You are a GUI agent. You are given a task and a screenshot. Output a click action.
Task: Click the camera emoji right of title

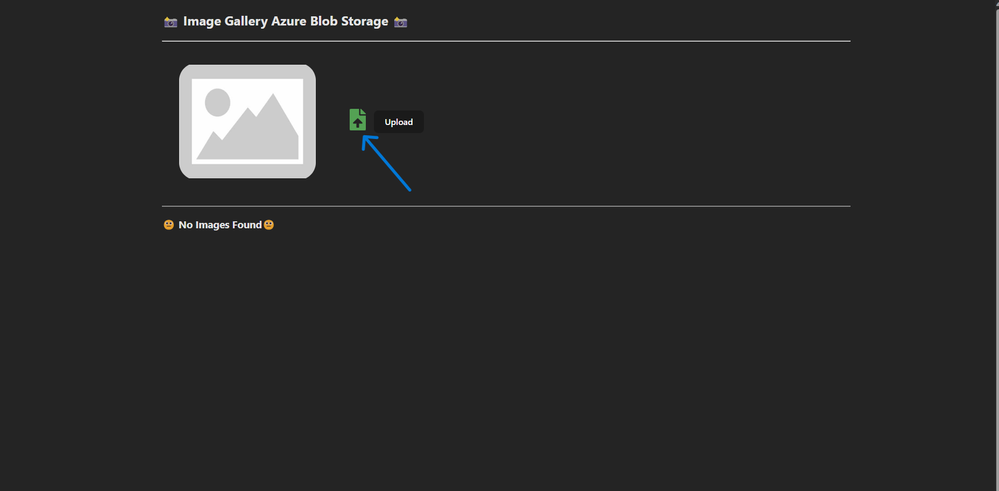point(401,21)
